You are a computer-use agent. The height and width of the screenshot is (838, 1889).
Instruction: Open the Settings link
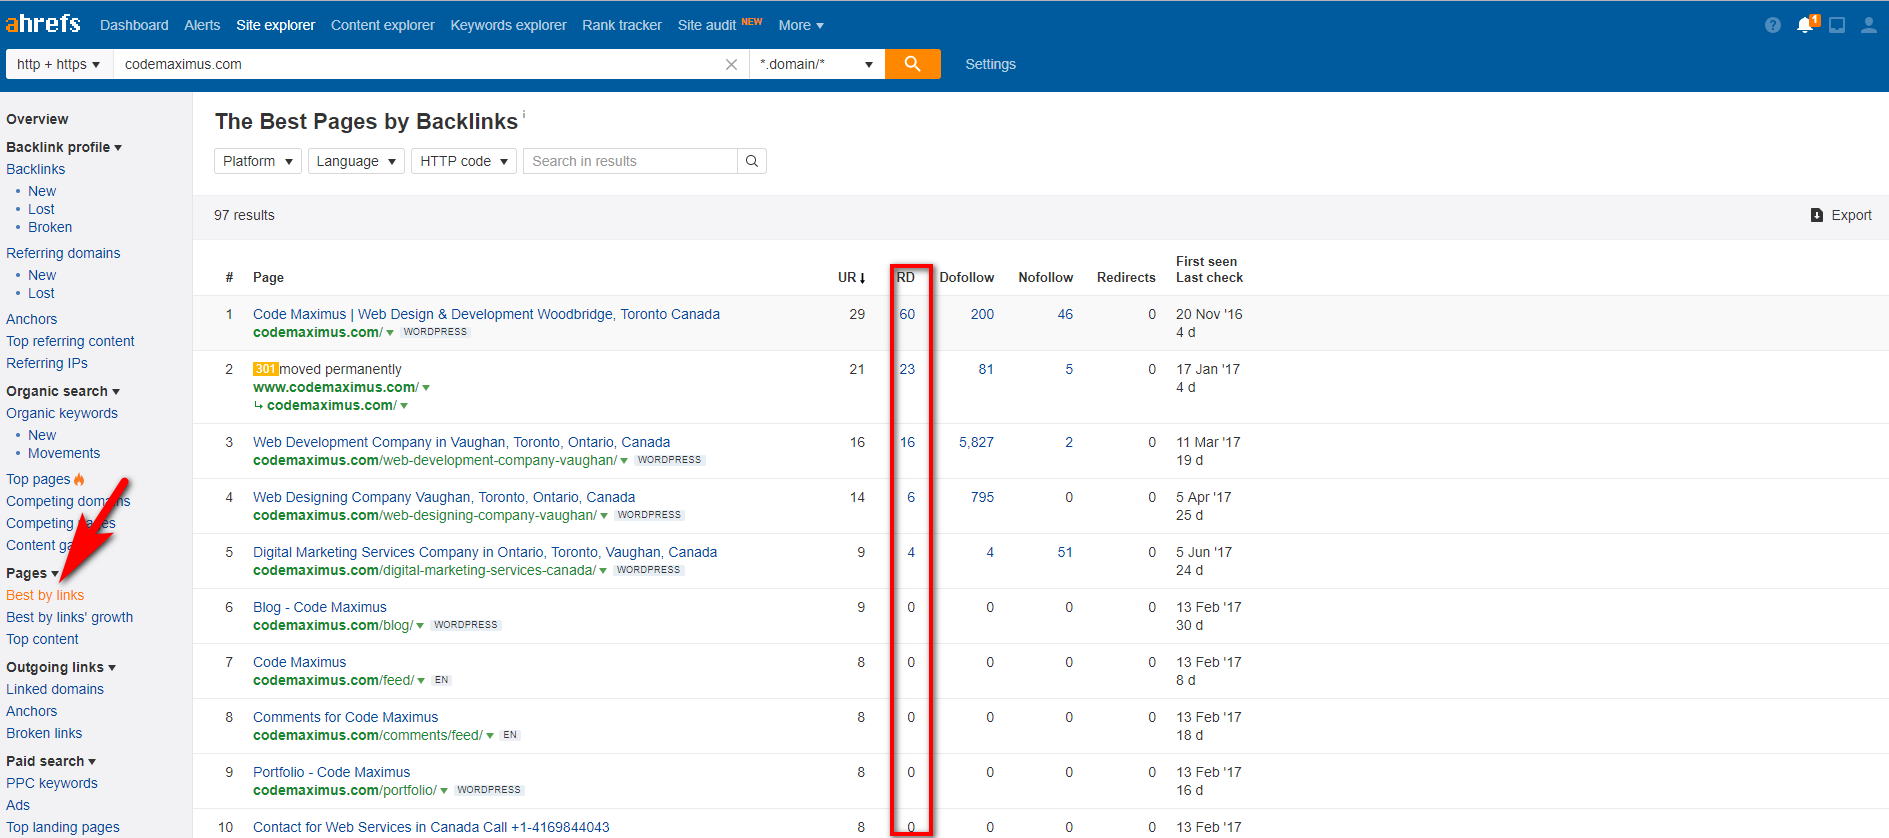point(990,64)
